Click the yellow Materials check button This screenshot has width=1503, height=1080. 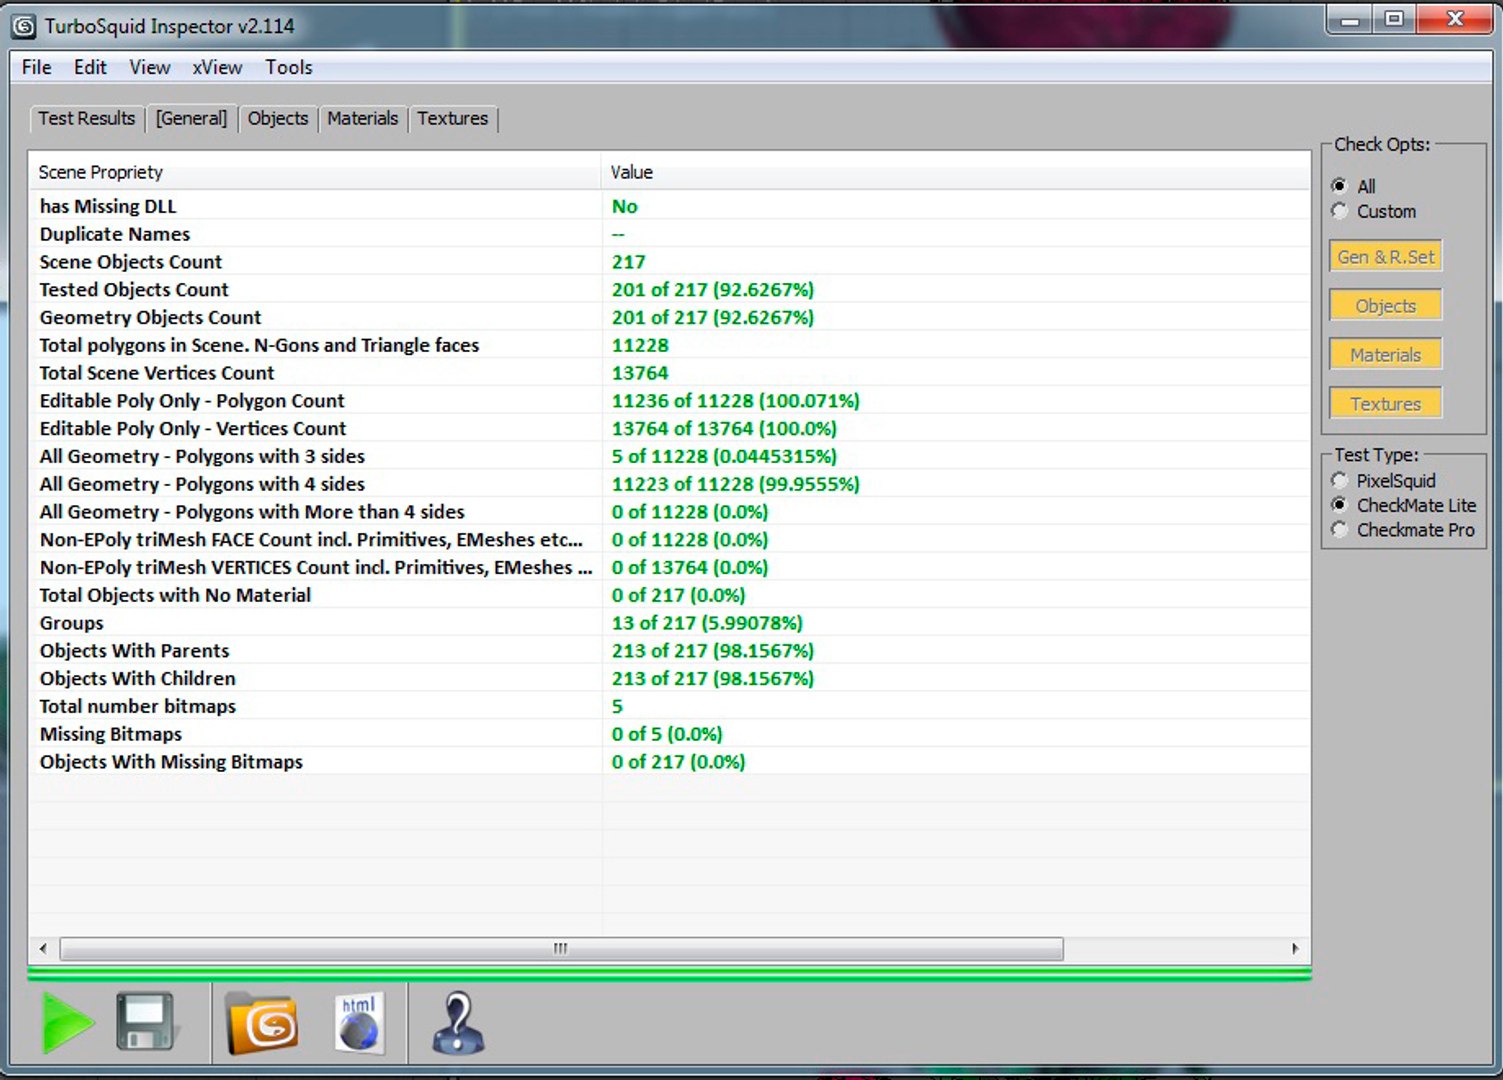1386,354
